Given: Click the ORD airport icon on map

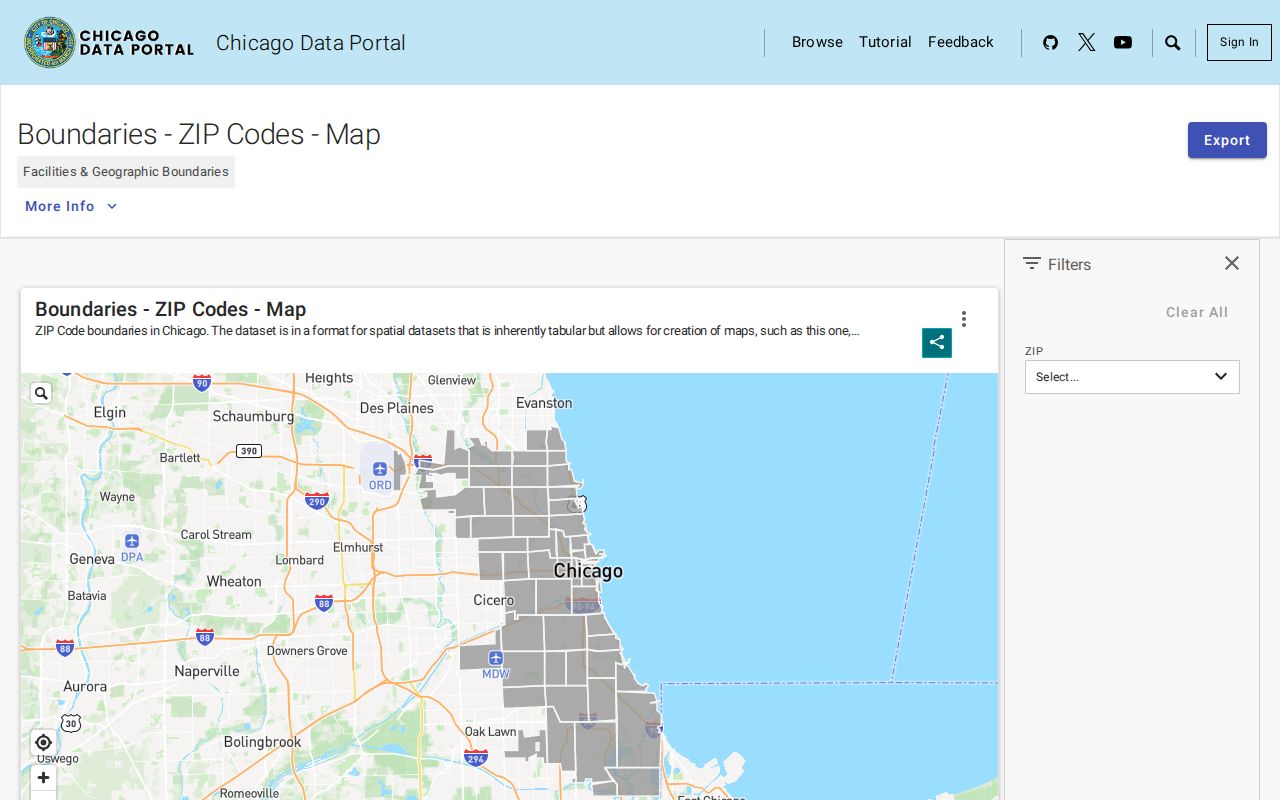Looking at the screenshot, I should 380,468.
